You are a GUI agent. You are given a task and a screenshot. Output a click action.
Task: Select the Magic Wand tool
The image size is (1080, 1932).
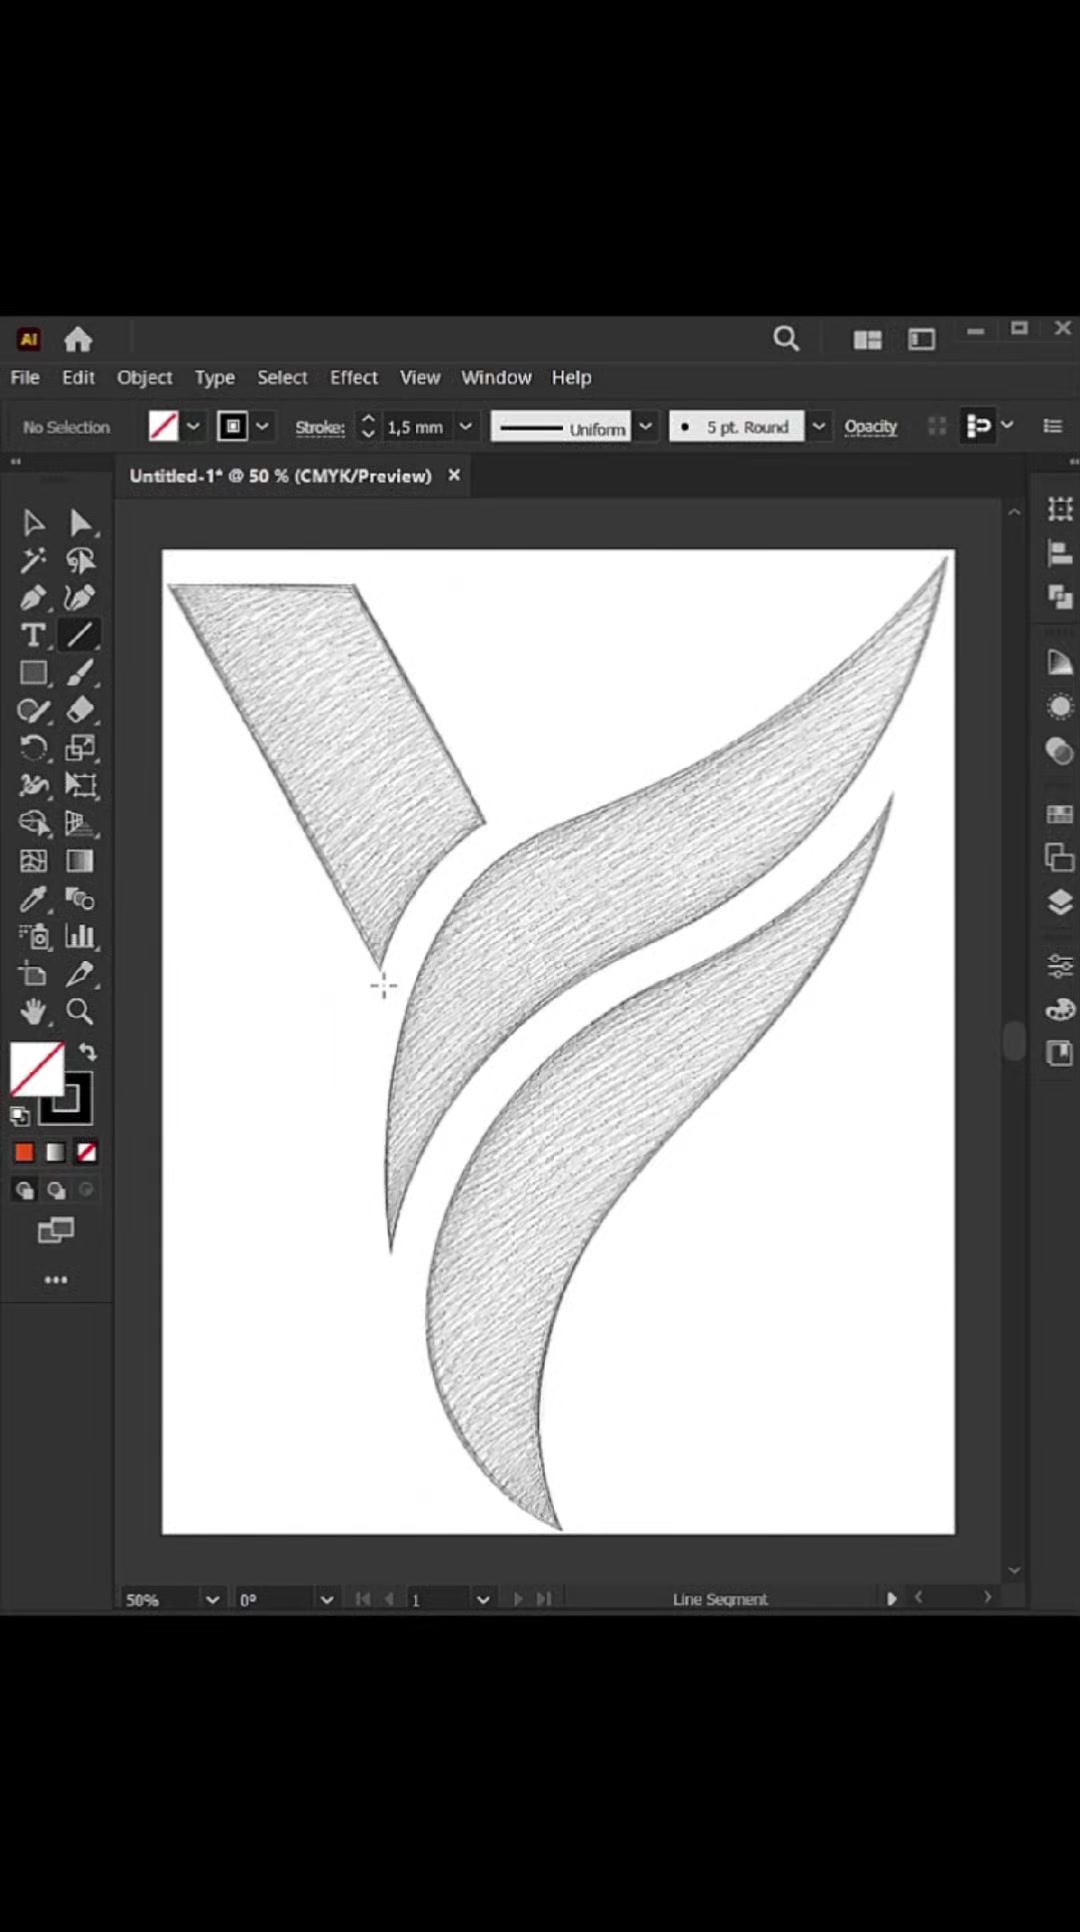click(x=33, y=560)
